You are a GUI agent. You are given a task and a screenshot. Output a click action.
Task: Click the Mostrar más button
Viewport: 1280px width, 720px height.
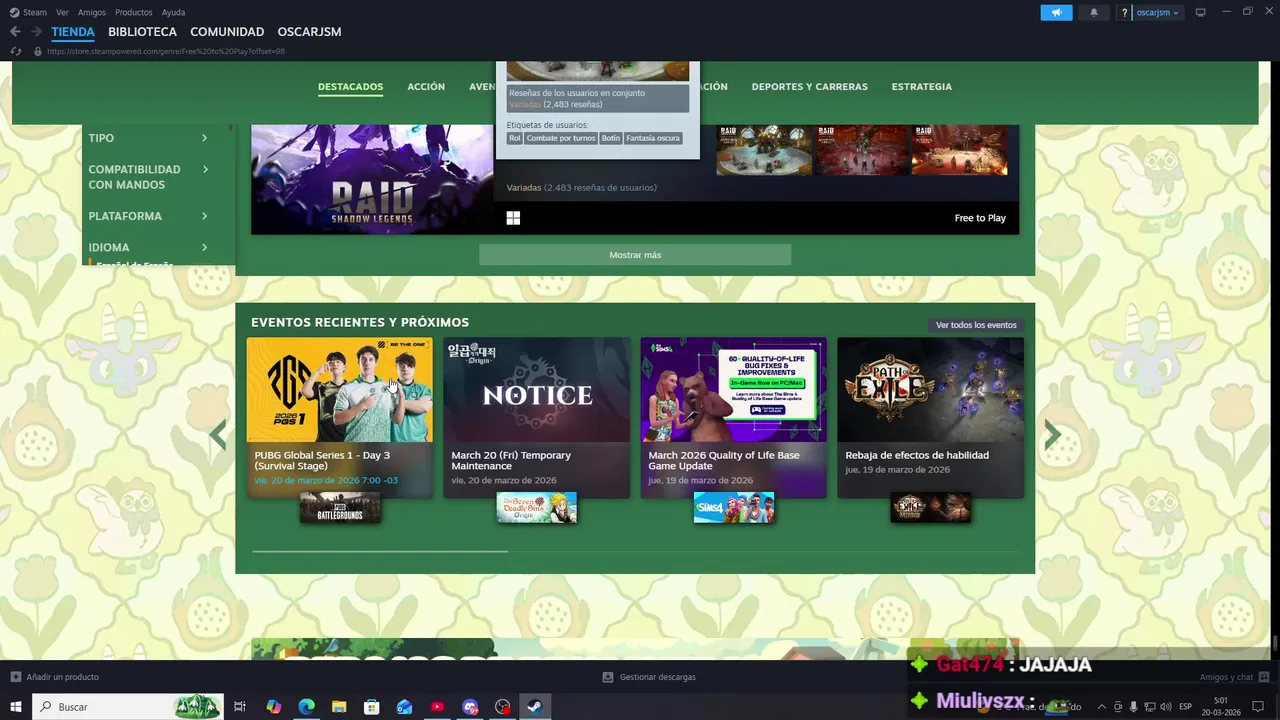(x=635, y=255)
